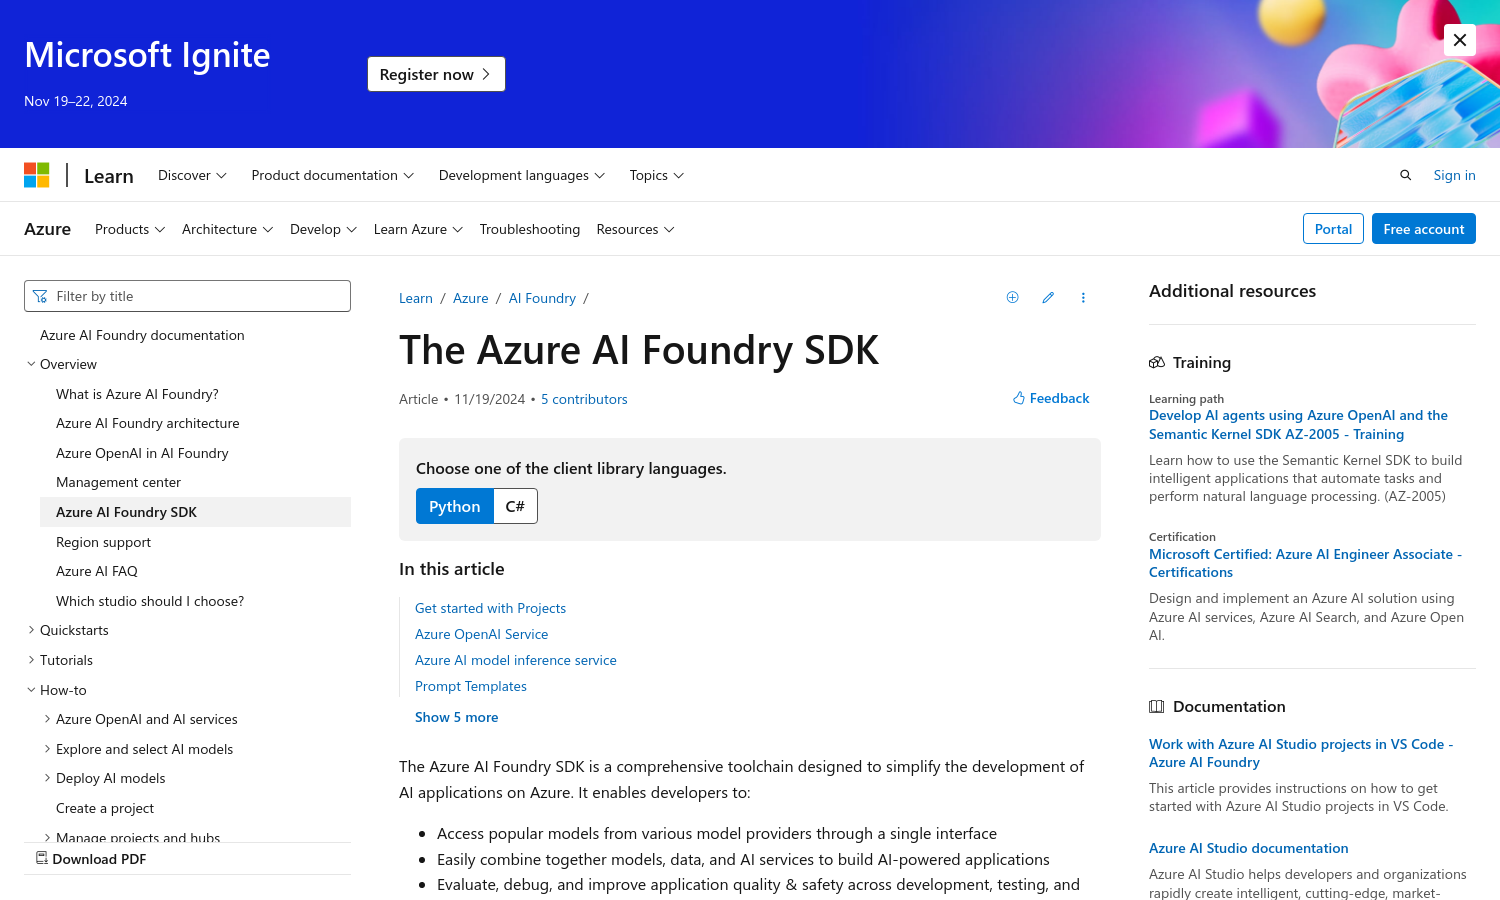This screenshot has height=900, width=1500.
Task: Open the Azure AI FAQ page
Action: tap(97, 571)
